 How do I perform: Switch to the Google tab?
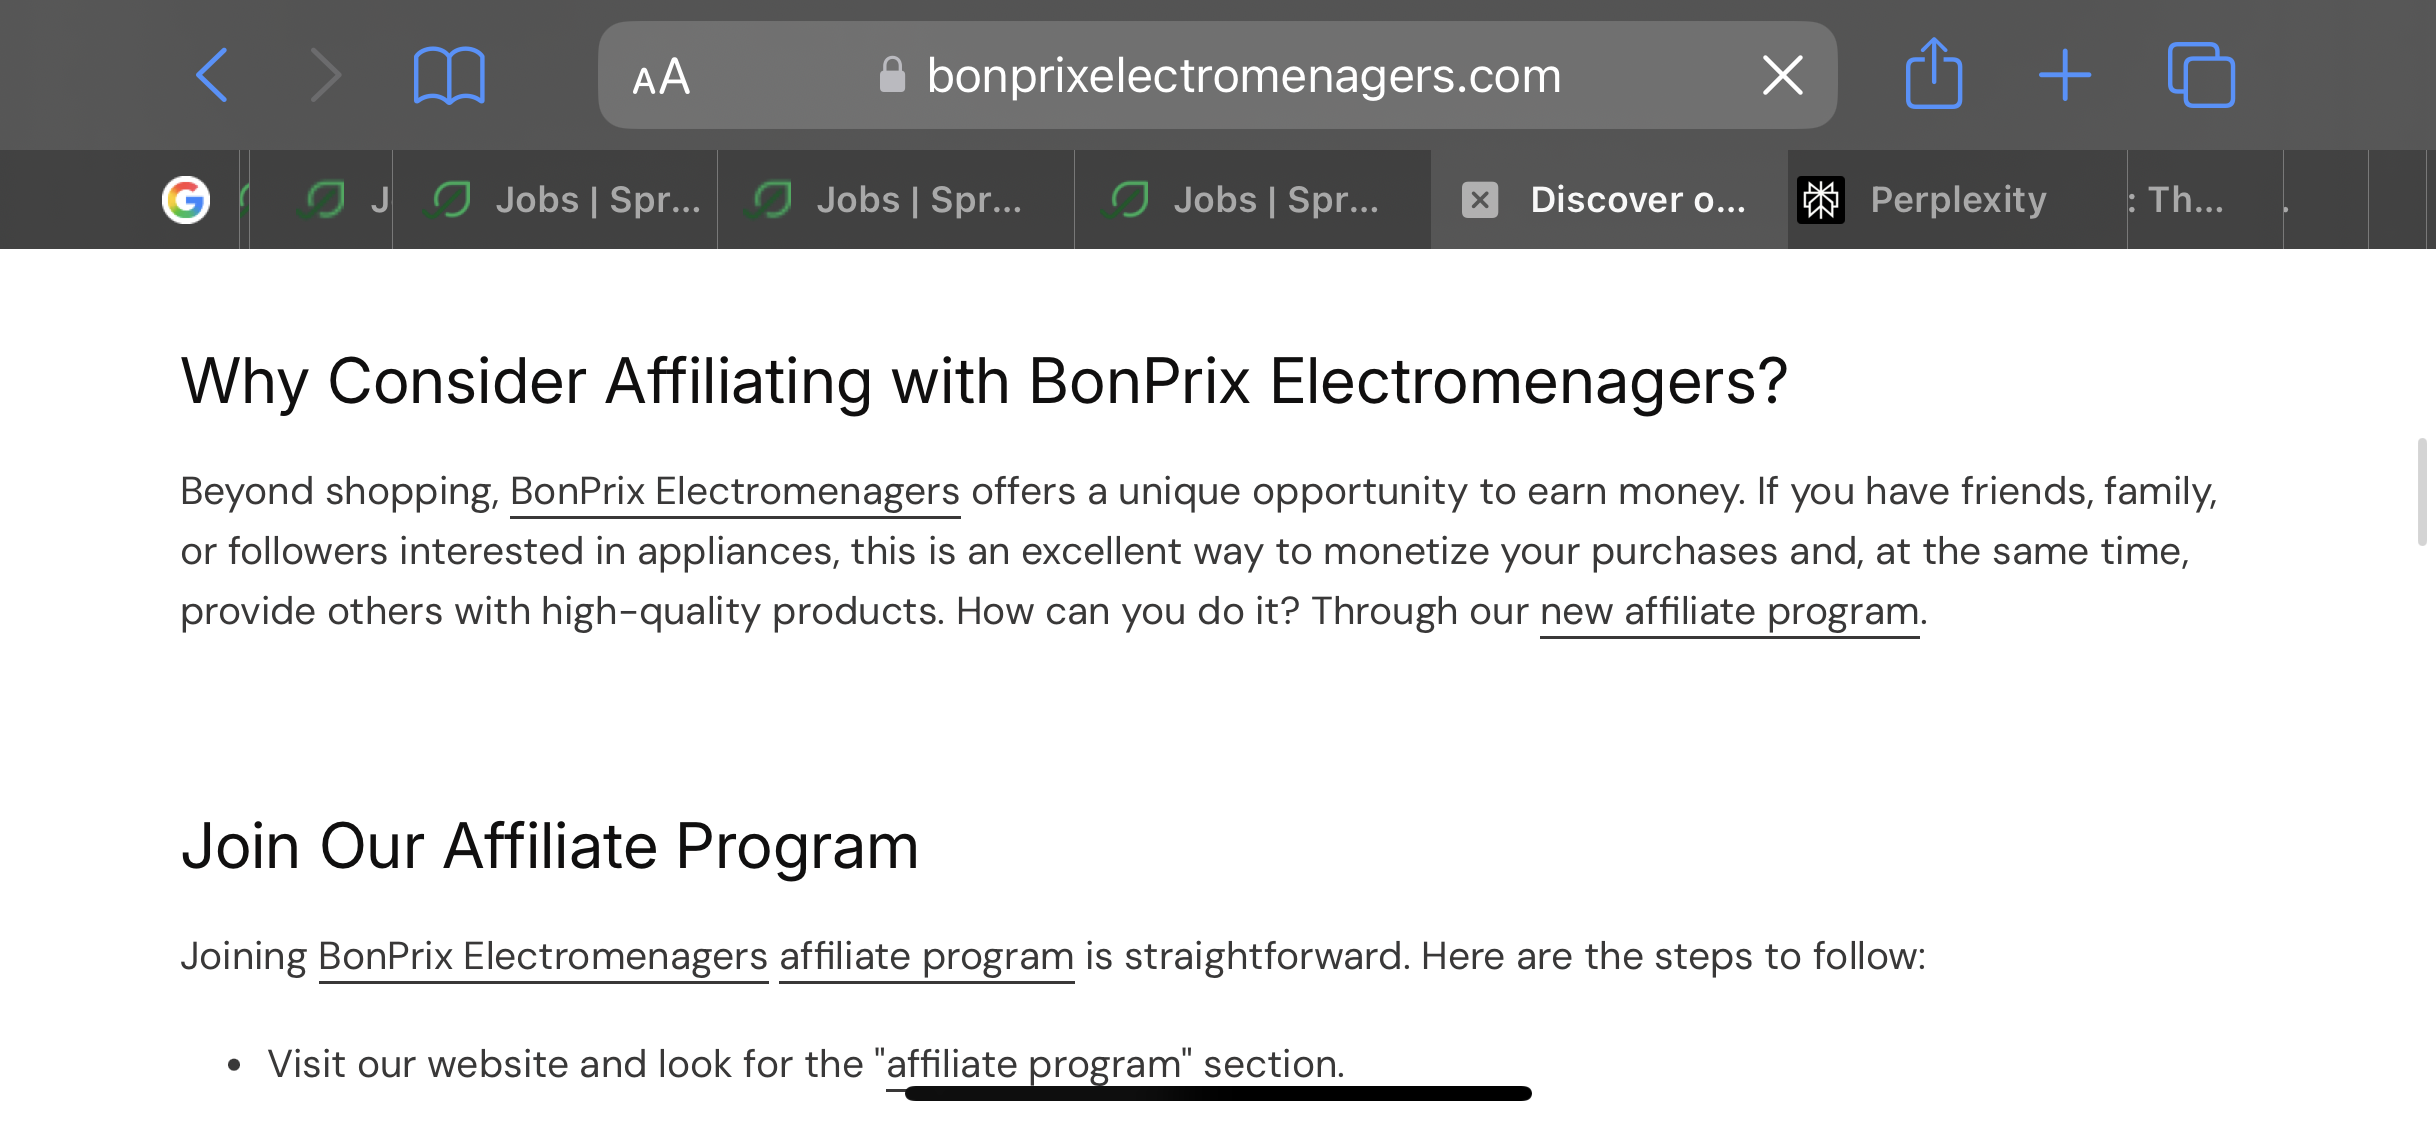(x=186, y=200)
